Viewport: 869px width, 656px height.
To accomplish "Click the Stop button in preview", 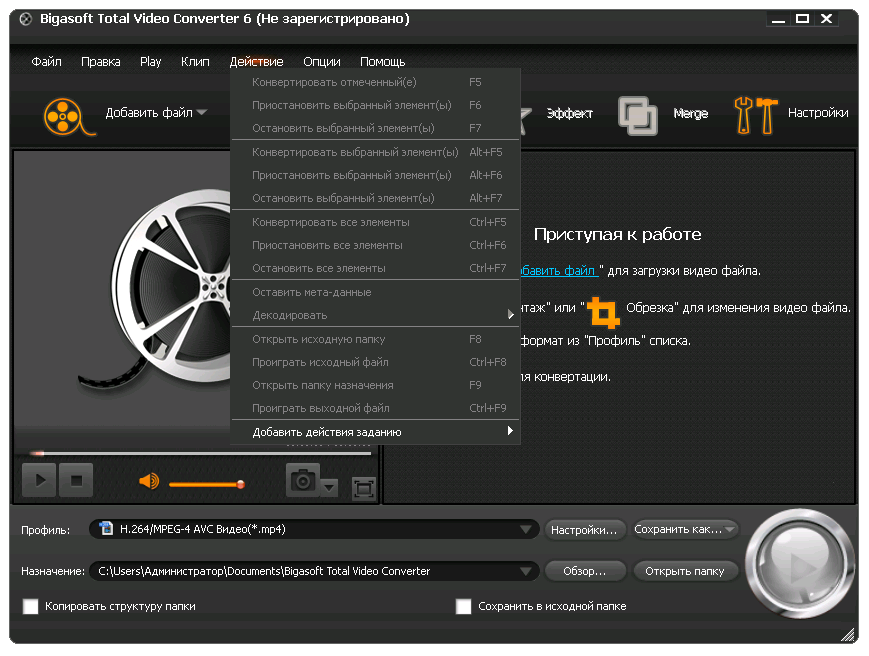I will point(76,480).
